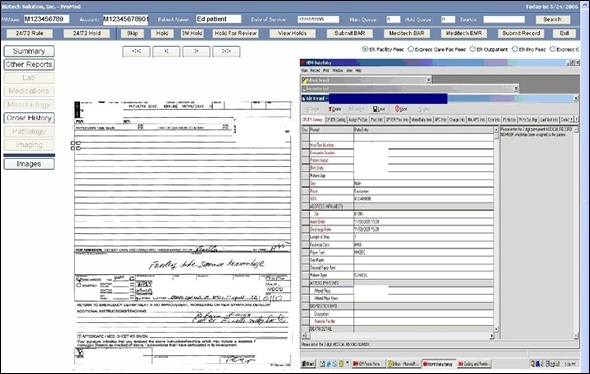Click the Hold For Review button

click(236, 33)
